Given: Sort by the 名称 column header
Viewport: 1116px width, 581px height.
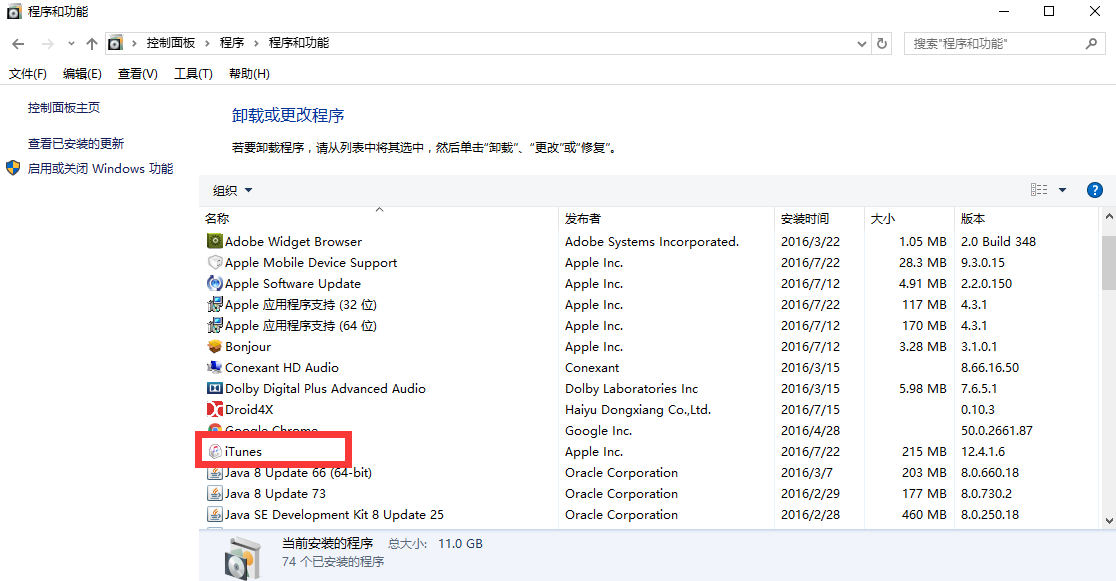Looking at the screenshot, I should coord(379,219).
